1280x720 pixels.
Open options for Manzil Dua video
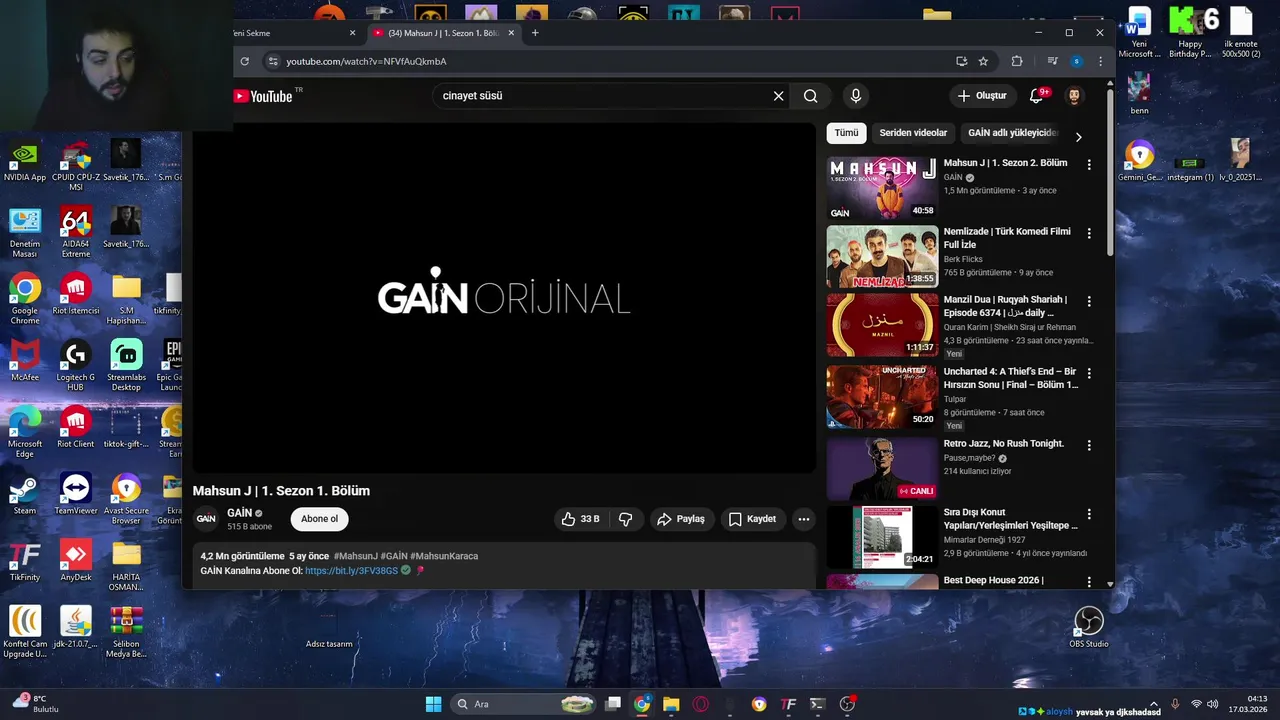point(1089,301)
